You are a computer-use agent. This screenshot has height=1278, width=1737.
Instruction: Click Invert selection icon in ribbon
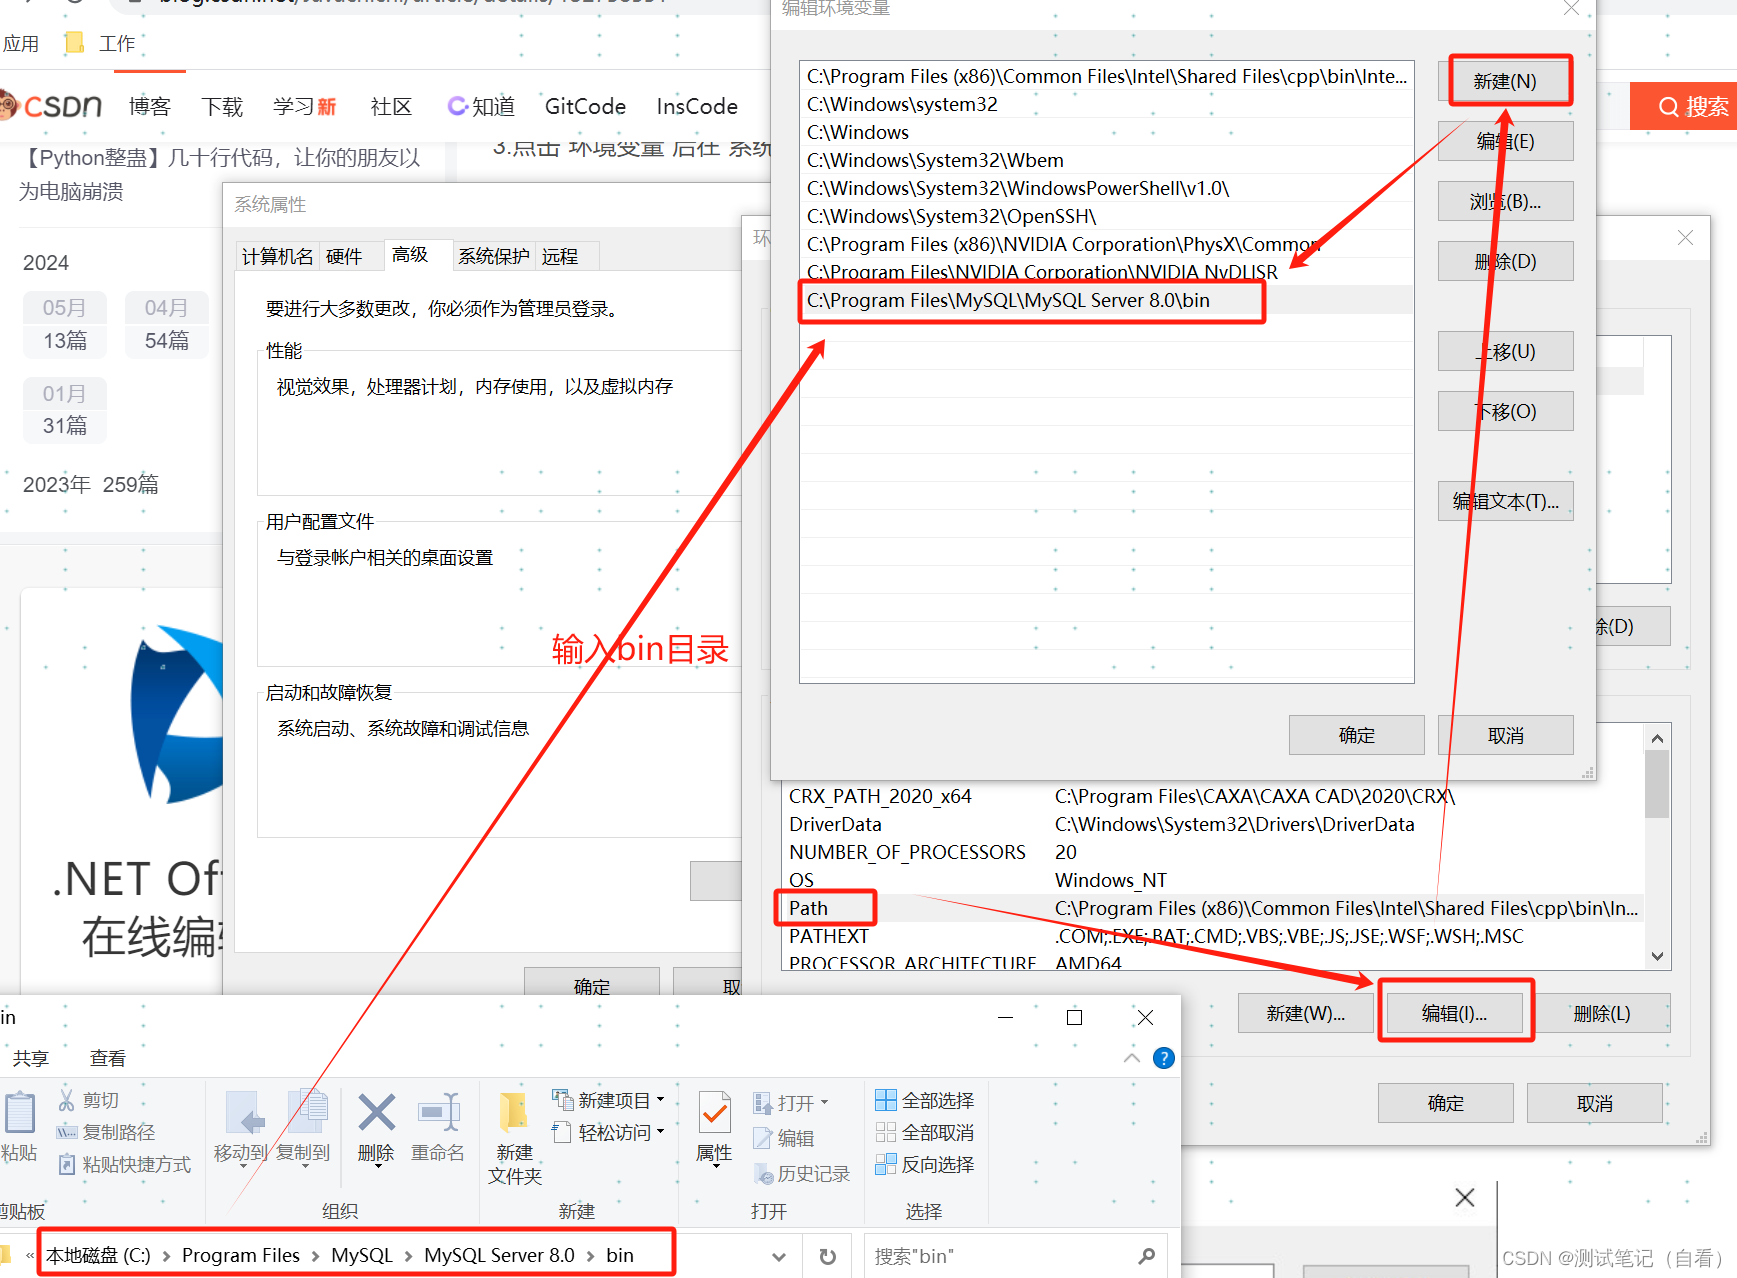coord(885,1164)
